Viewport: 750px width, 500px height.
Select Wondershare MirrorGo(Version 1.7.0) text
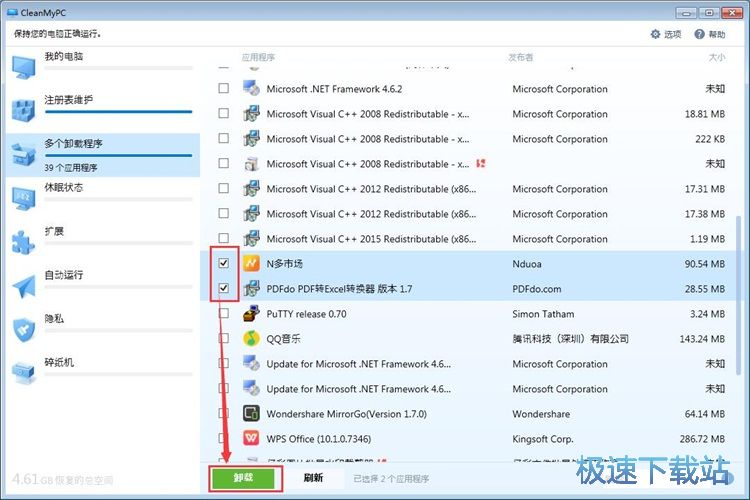[x=346, y=414]
